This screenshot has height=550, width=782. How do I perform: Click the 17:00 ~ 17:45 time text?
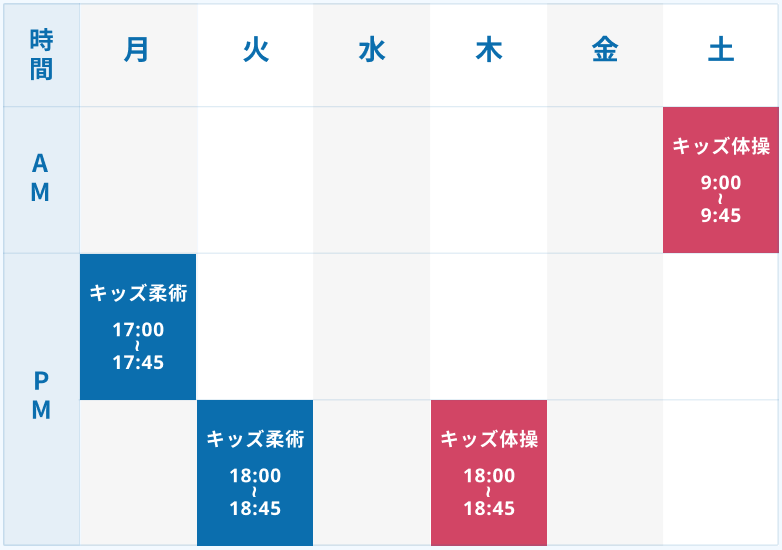[x=138, y=346]
